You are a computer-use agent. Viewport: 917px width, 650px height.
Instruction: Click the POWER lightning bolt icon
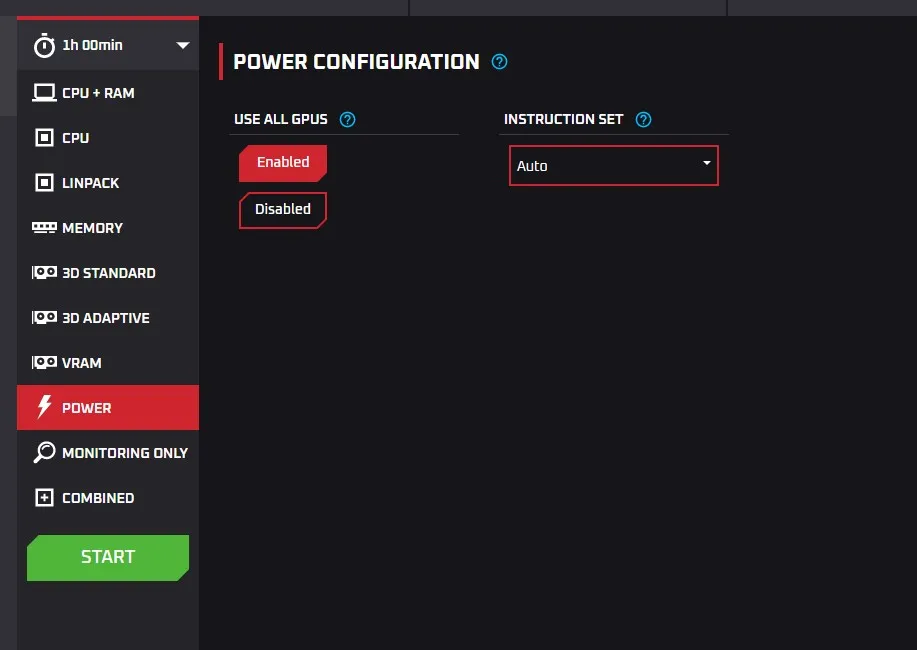click(43, 407)
